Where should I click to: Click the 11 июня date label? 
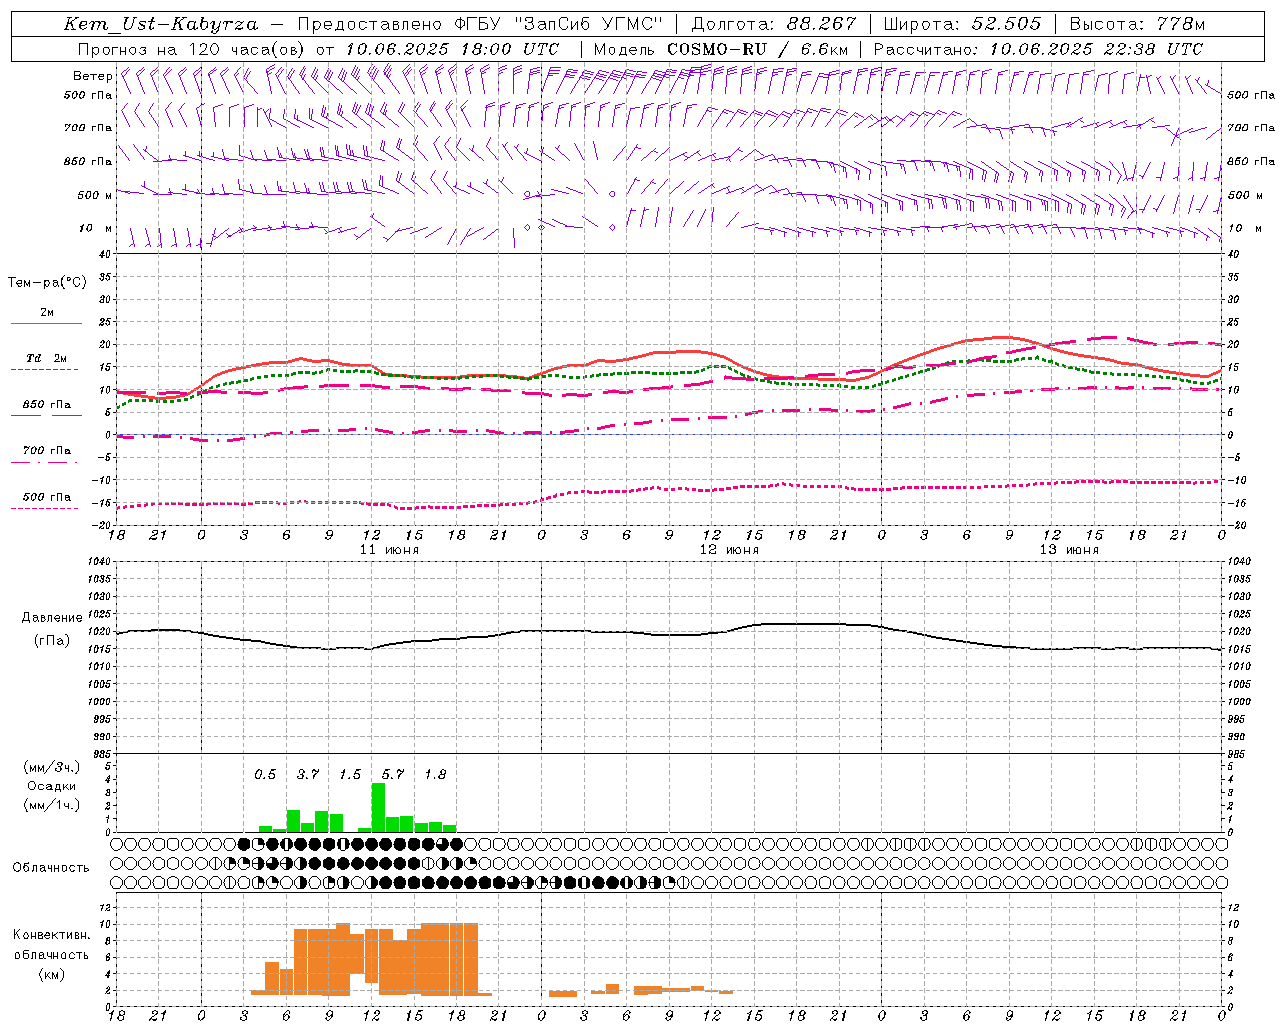(389, 550)
